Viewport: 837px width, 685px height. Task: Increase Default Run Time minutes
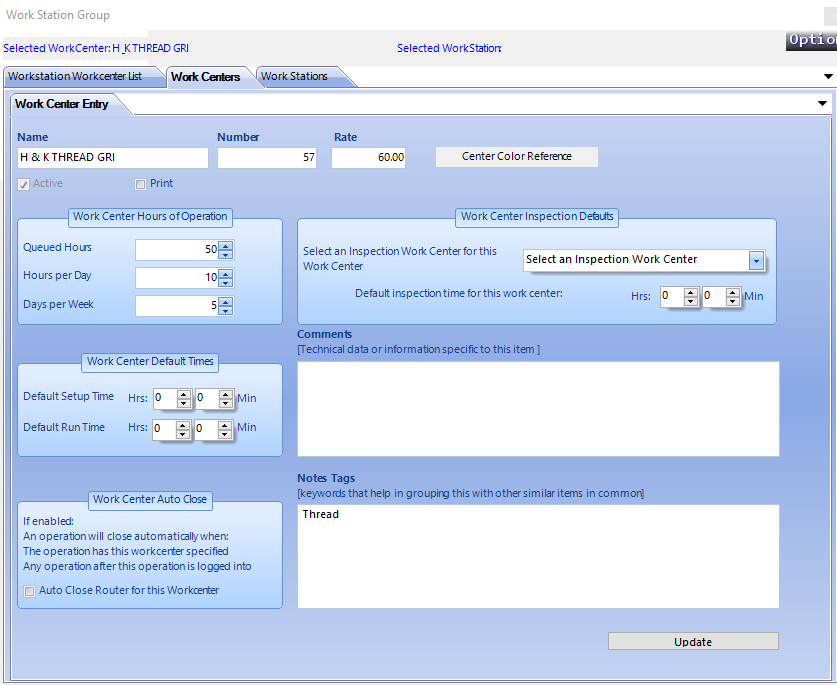tap(225, 426)
